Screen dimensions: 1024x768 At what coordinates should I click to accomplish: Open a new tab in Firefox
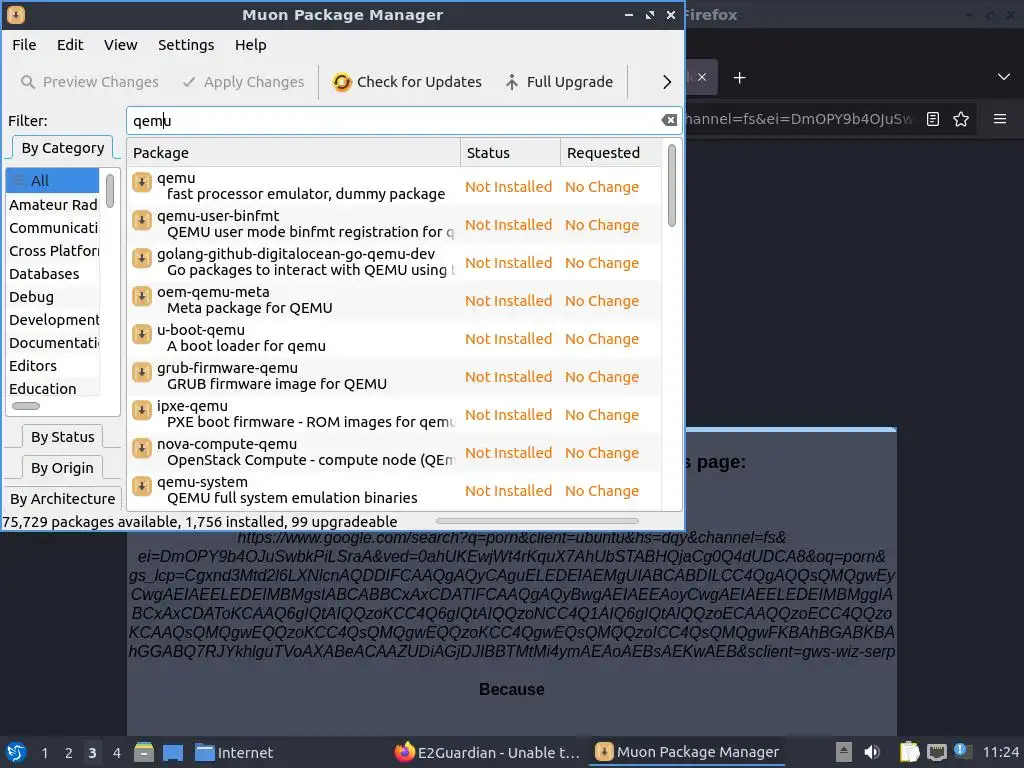tap(739, 78)
